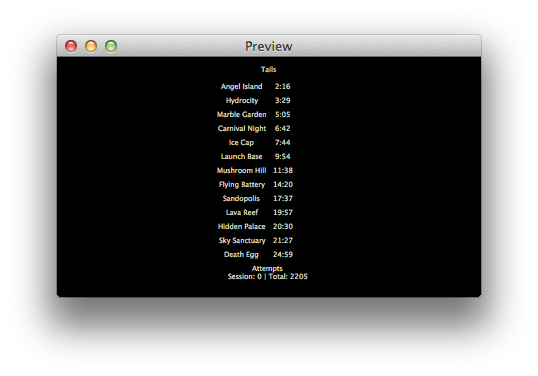Select the Marble Garden split

coord(254,115)
